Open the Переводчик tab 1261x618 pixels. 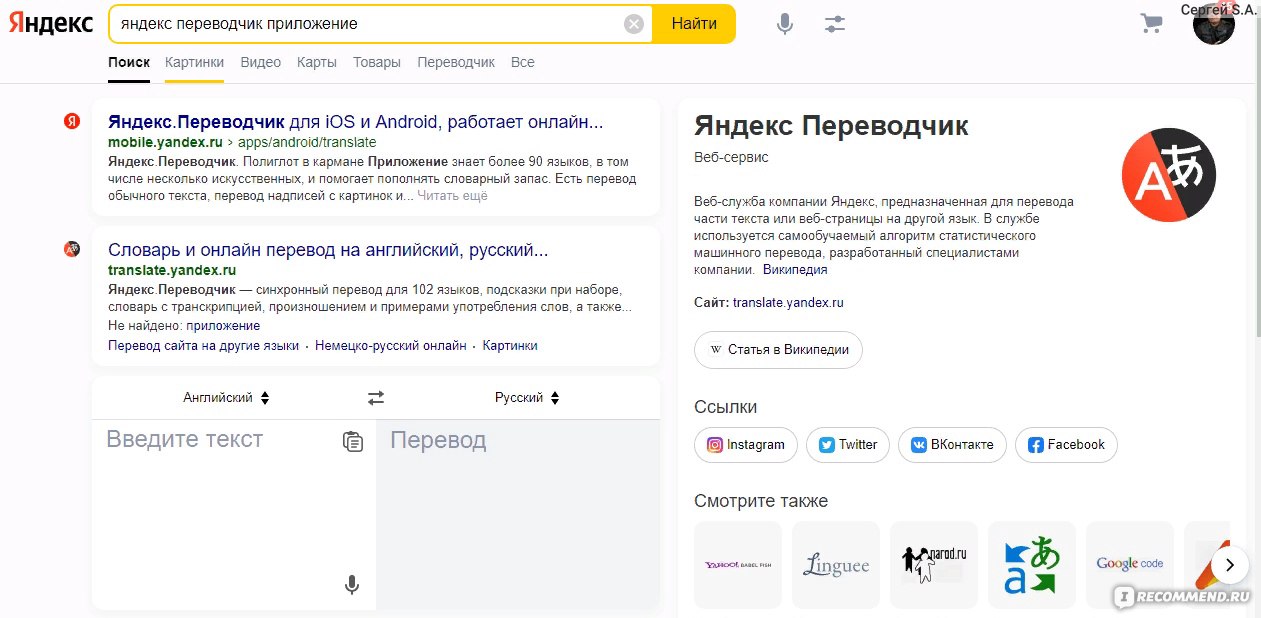[x=456, y=62]
